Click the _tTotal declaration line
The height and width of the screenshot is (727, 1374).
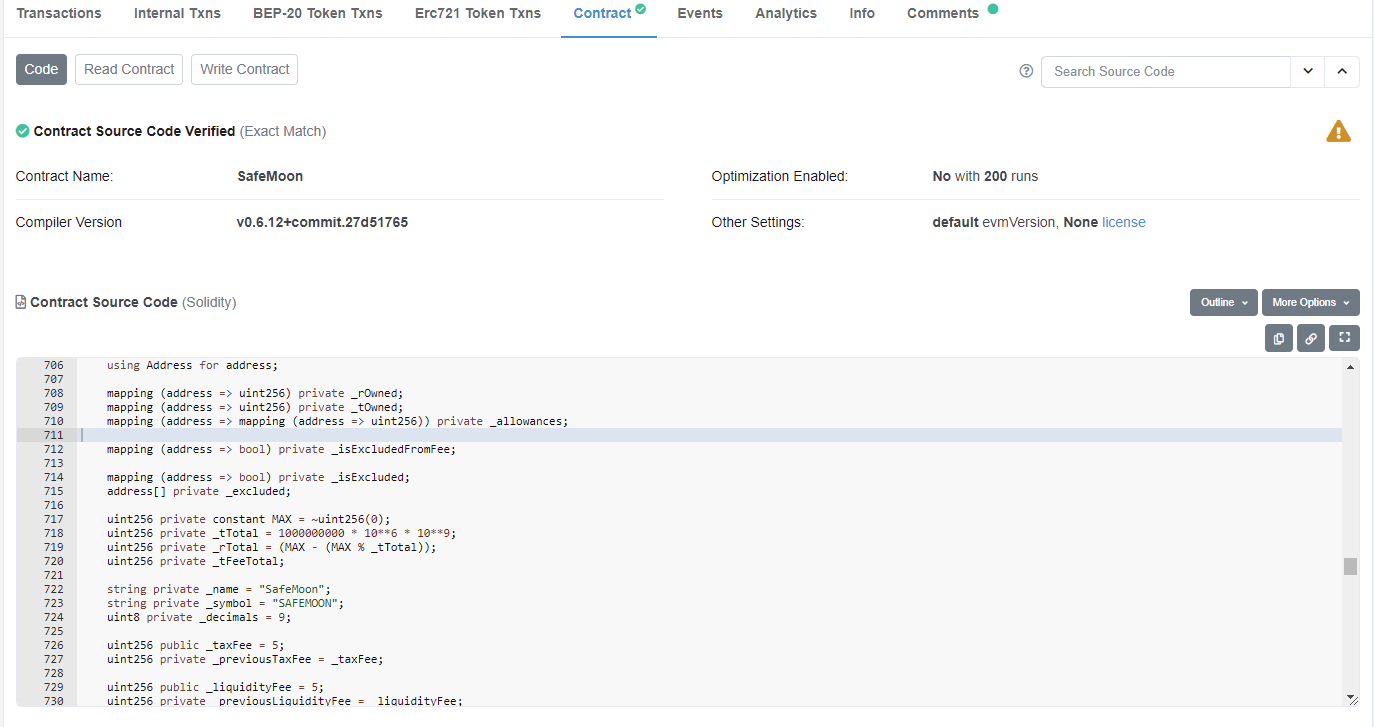pyautogui.click(x=281, y=533)
